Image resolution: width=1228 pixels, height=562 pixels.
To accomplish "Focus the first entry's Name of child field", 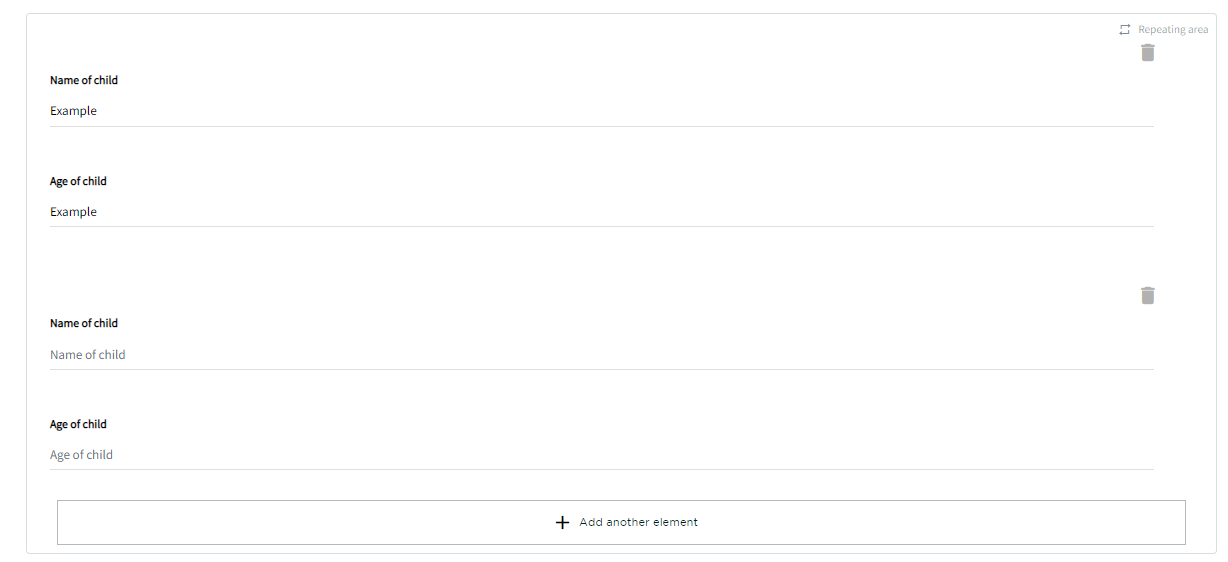I will click(x=600, y=111).
